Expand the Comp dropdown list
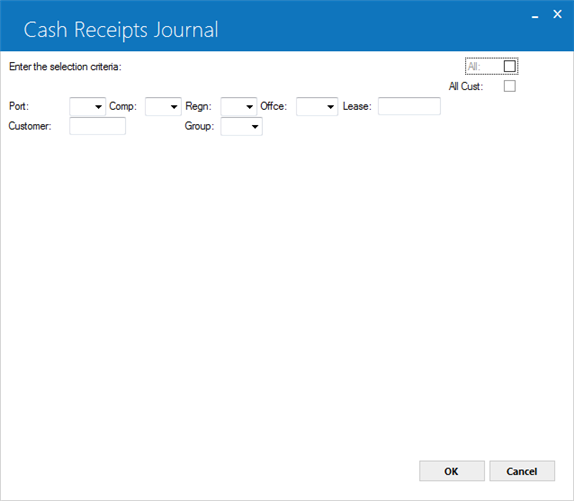Viewport: 574px width, 501px height. [163, 106]
